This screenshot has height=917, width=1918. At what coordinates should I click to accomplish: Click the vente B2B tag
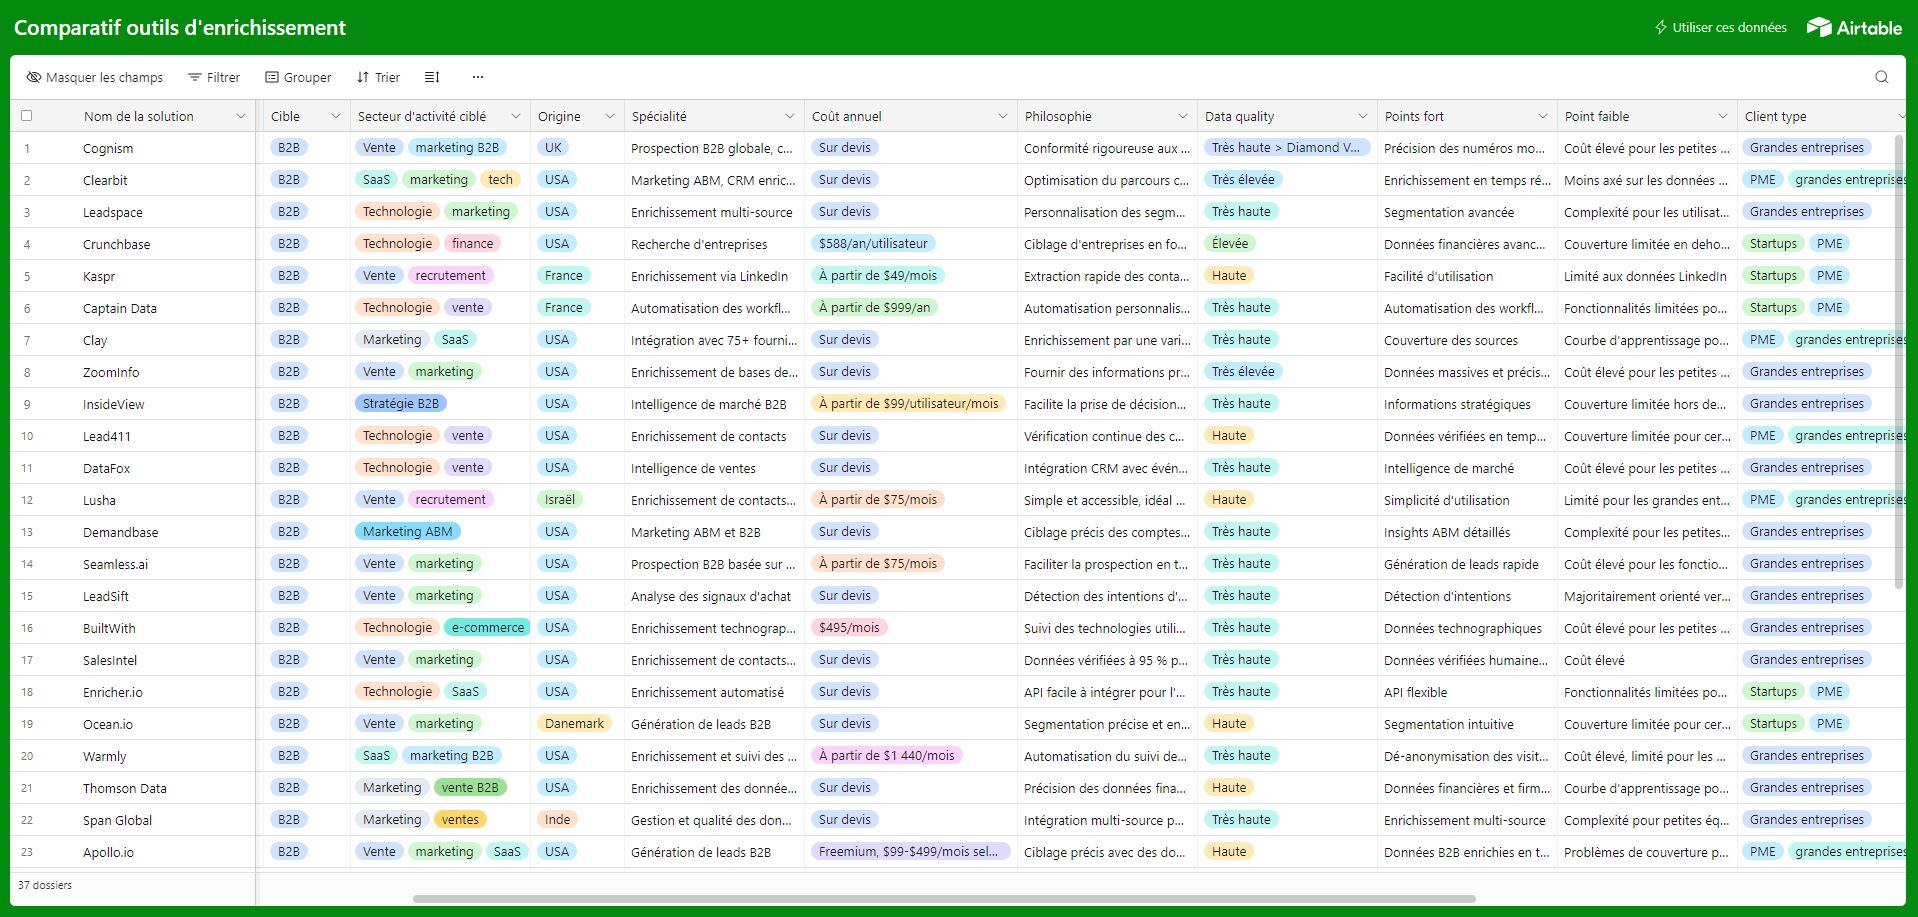click(x=470, y=787)
